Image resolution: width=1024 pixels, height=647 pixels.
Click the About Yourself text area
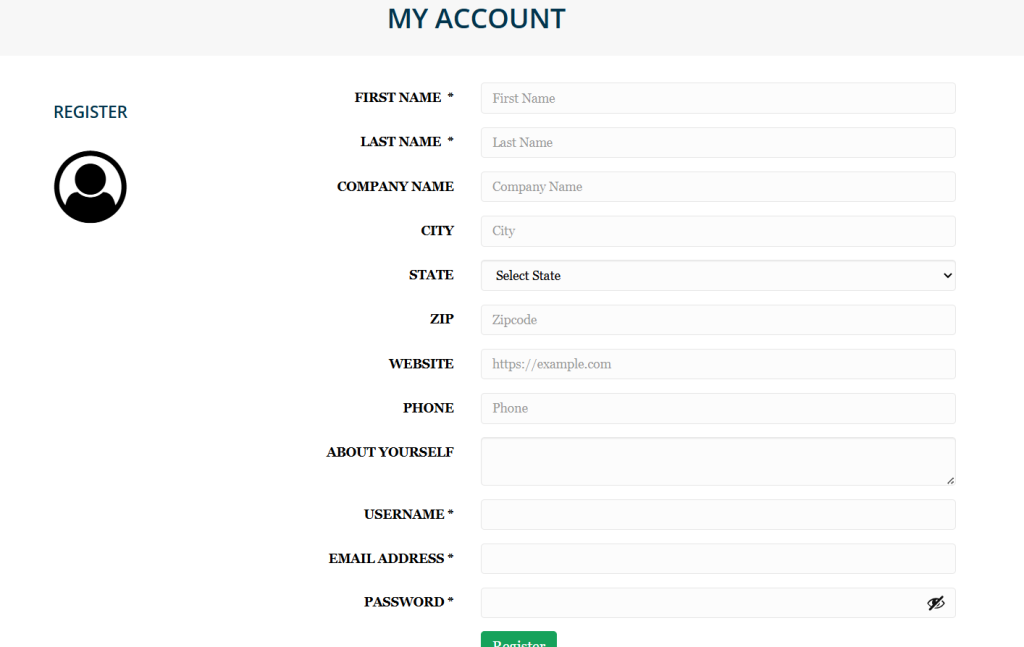pos(718,461)
